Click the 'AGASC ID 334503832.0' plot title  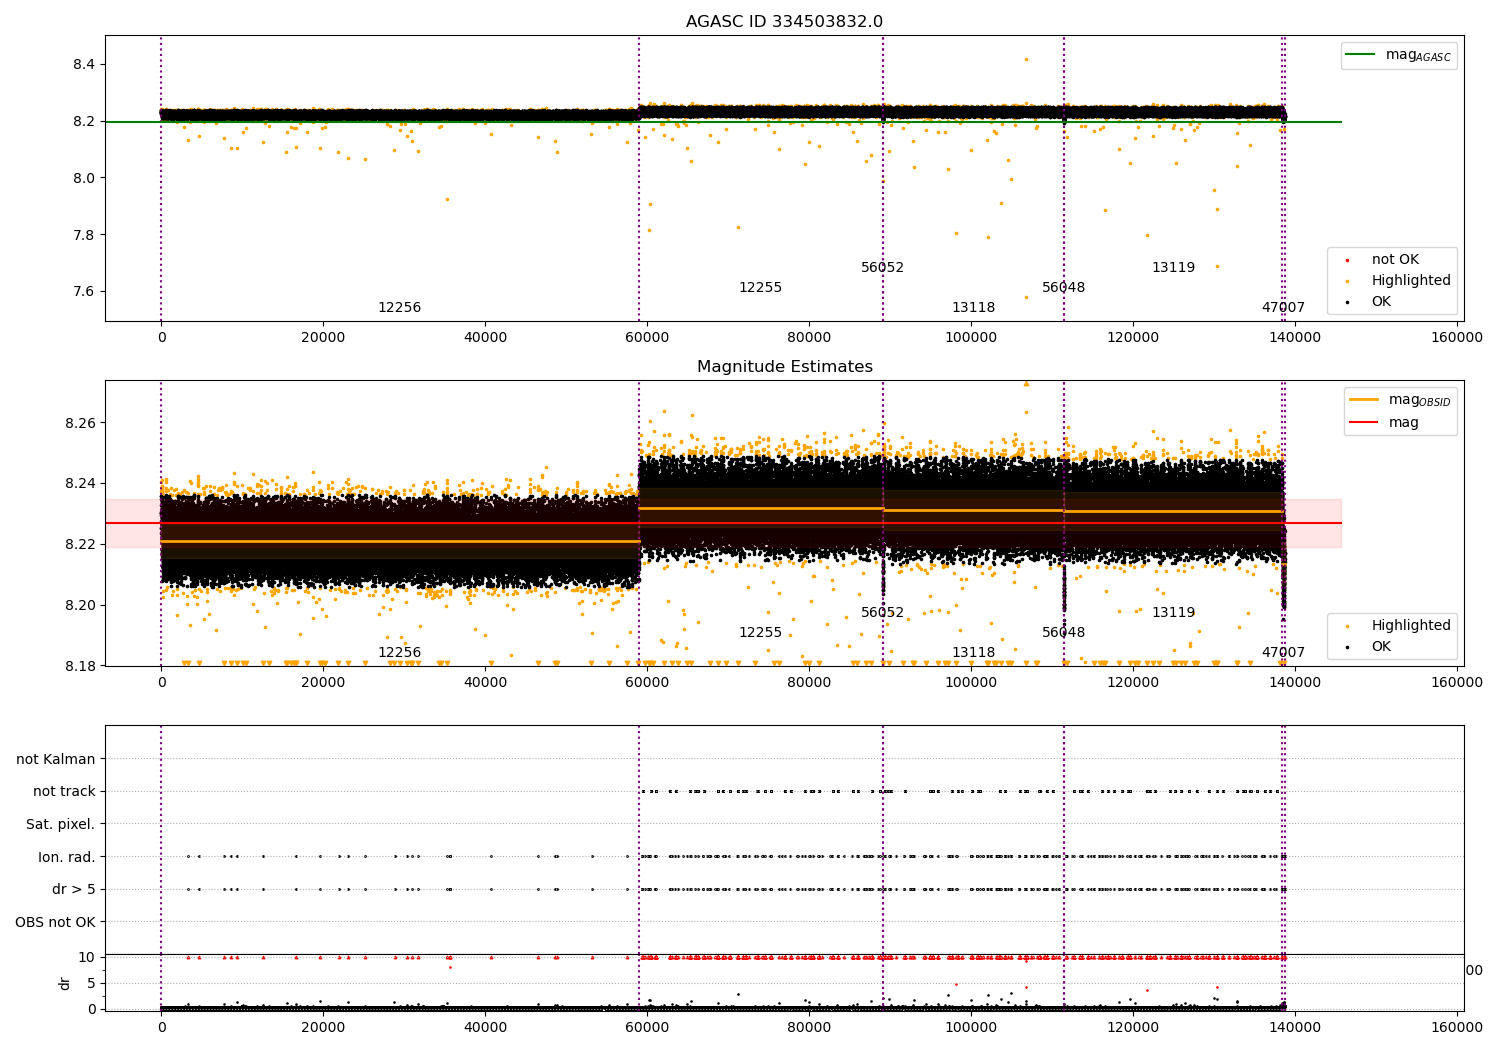(x=784, y=22)
